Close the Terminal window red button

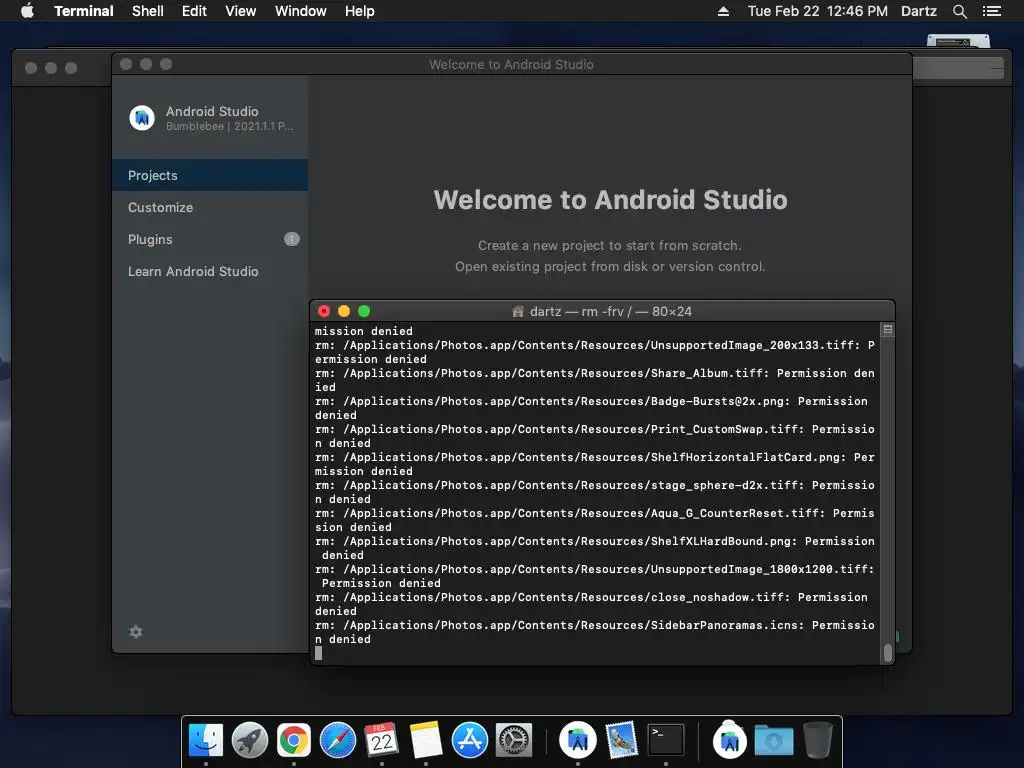[x=324, y=312]
